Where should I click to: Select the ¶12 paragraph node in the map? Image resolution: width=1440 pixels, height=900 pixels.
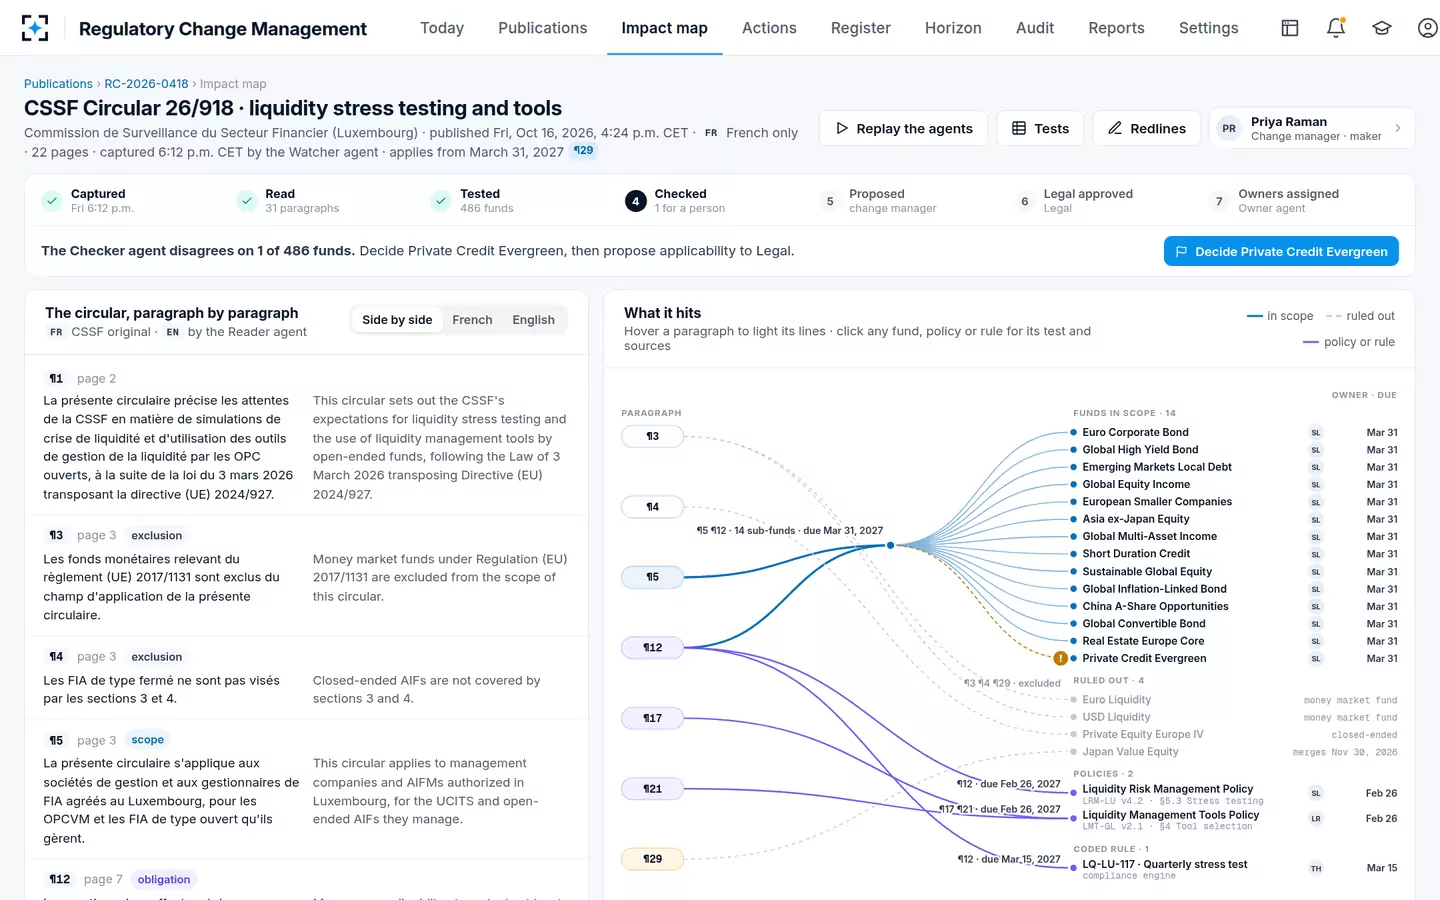(x=652, y=648)
